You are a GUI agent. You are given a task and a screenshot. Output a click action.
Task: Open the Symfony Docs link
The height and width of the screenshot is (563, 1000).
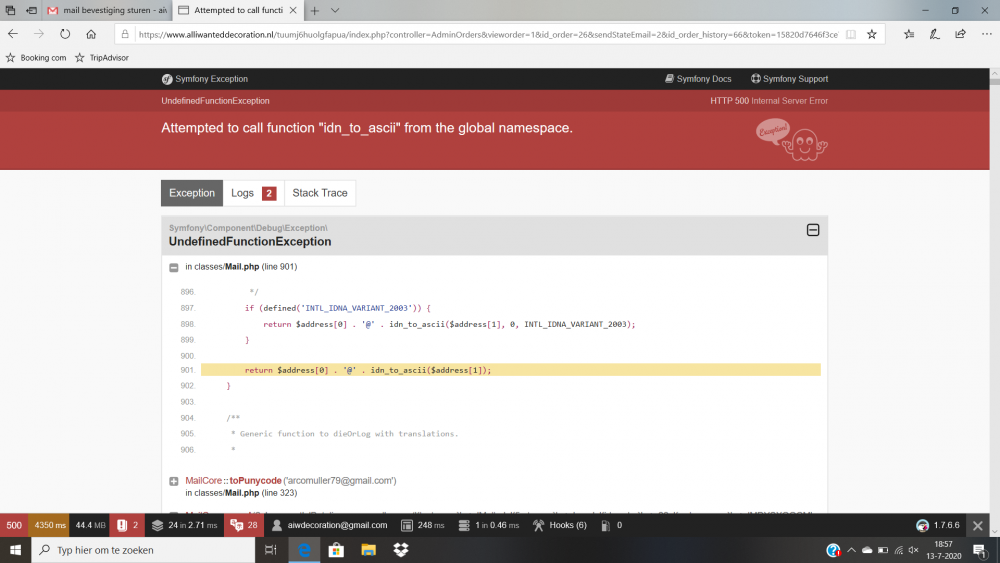click(x=698, y=79)
